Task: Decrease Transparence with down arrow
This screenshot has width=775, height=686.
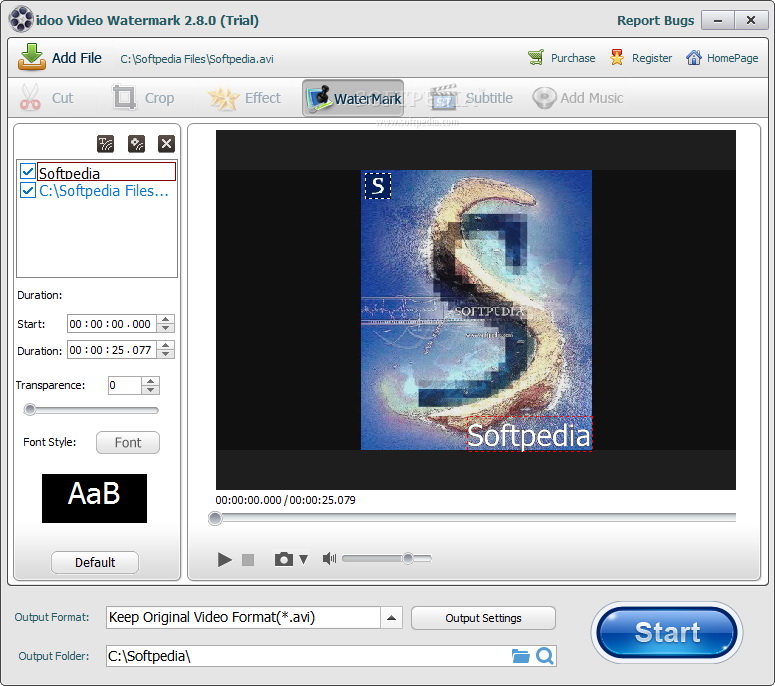Action: (x=150, y=390)
